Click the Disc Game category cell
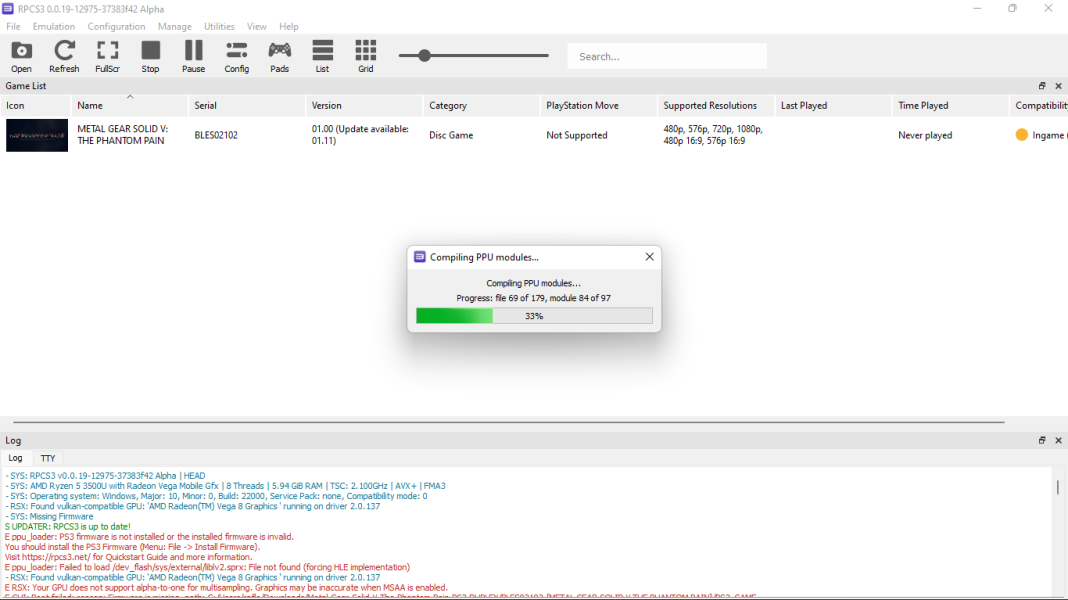Image resolution: width=1068 pixels, height=600 pixels. [x=451, y=135]
